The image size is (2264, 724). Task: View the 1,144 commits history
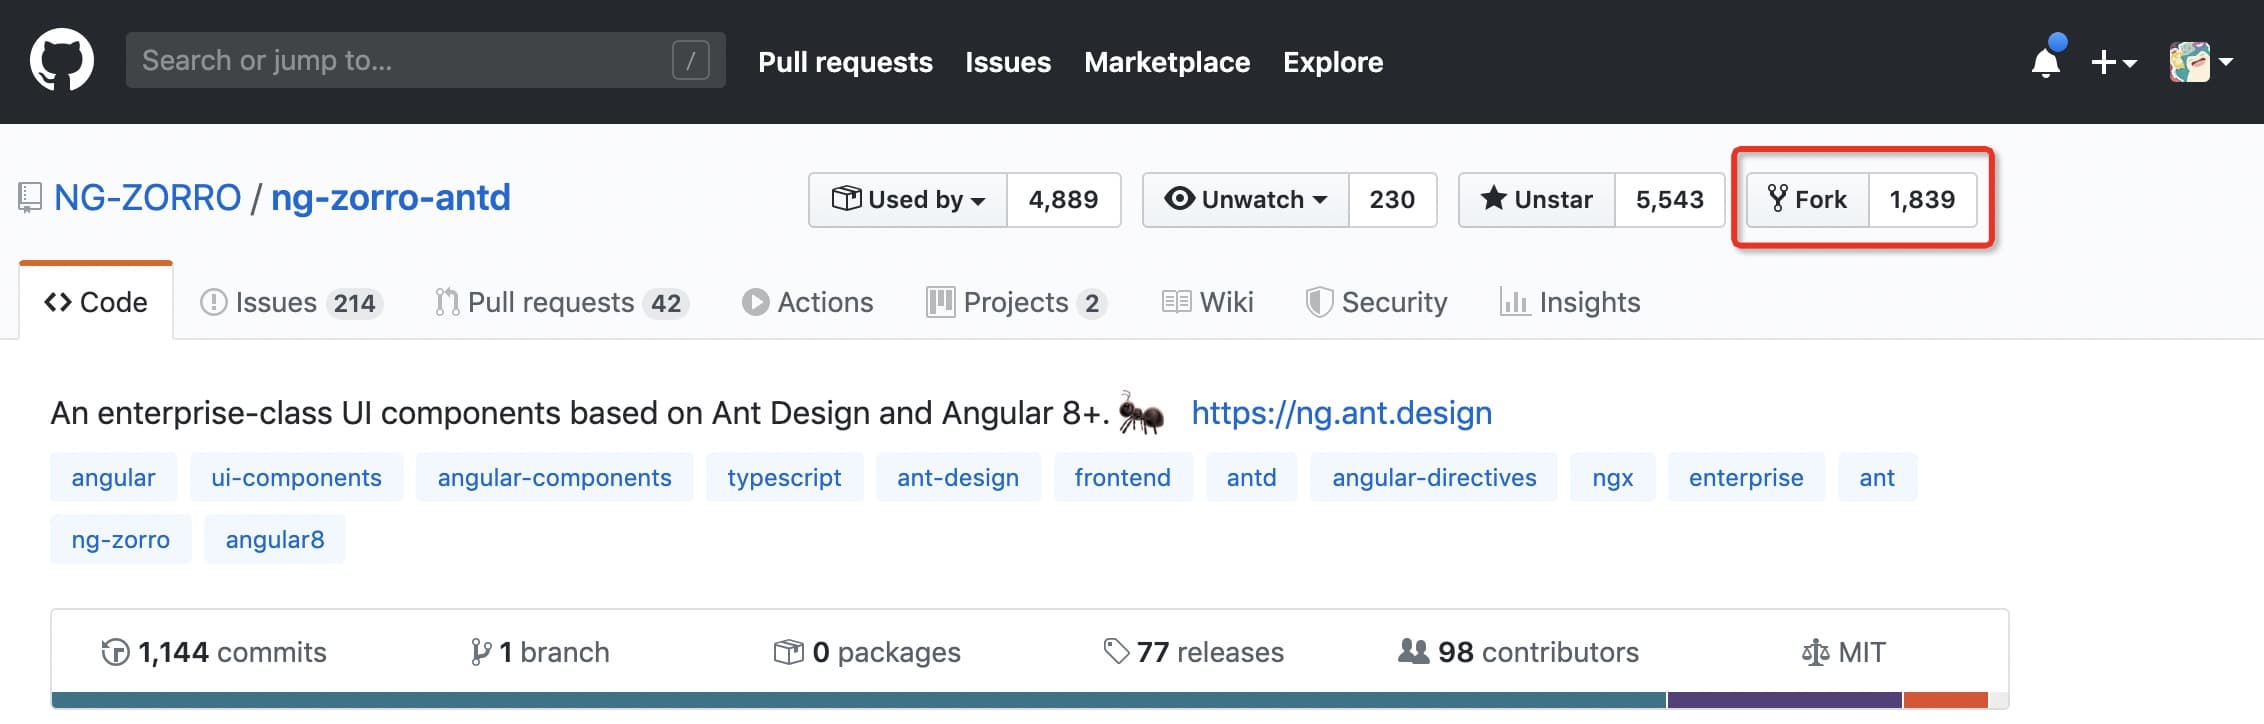click(214, 652)
